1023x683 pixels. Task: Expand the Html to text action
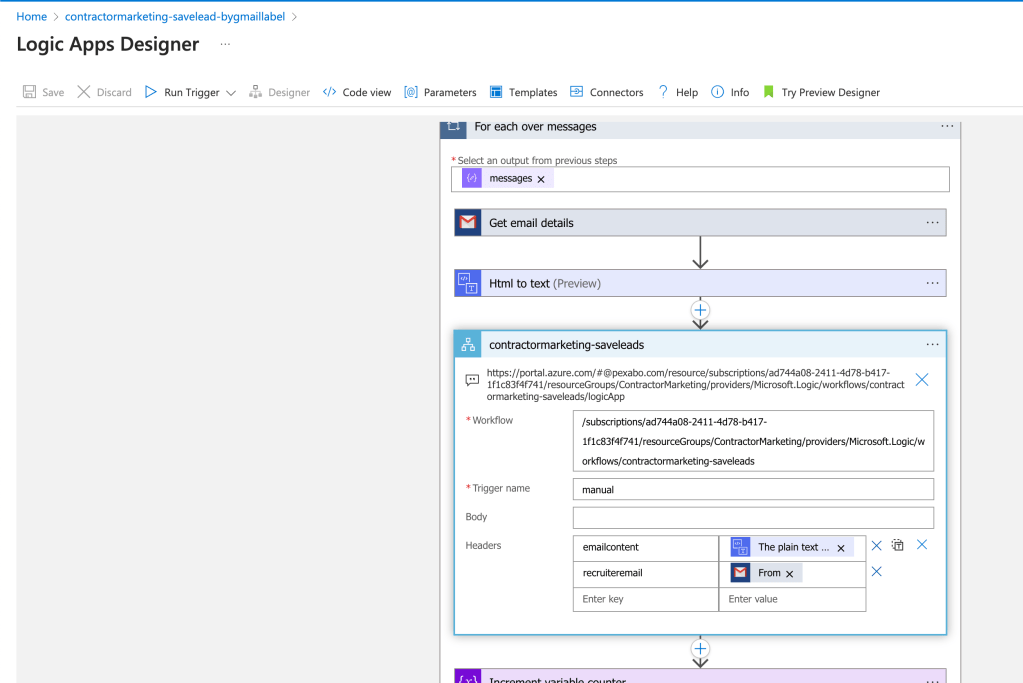click(x=700, y=283)
